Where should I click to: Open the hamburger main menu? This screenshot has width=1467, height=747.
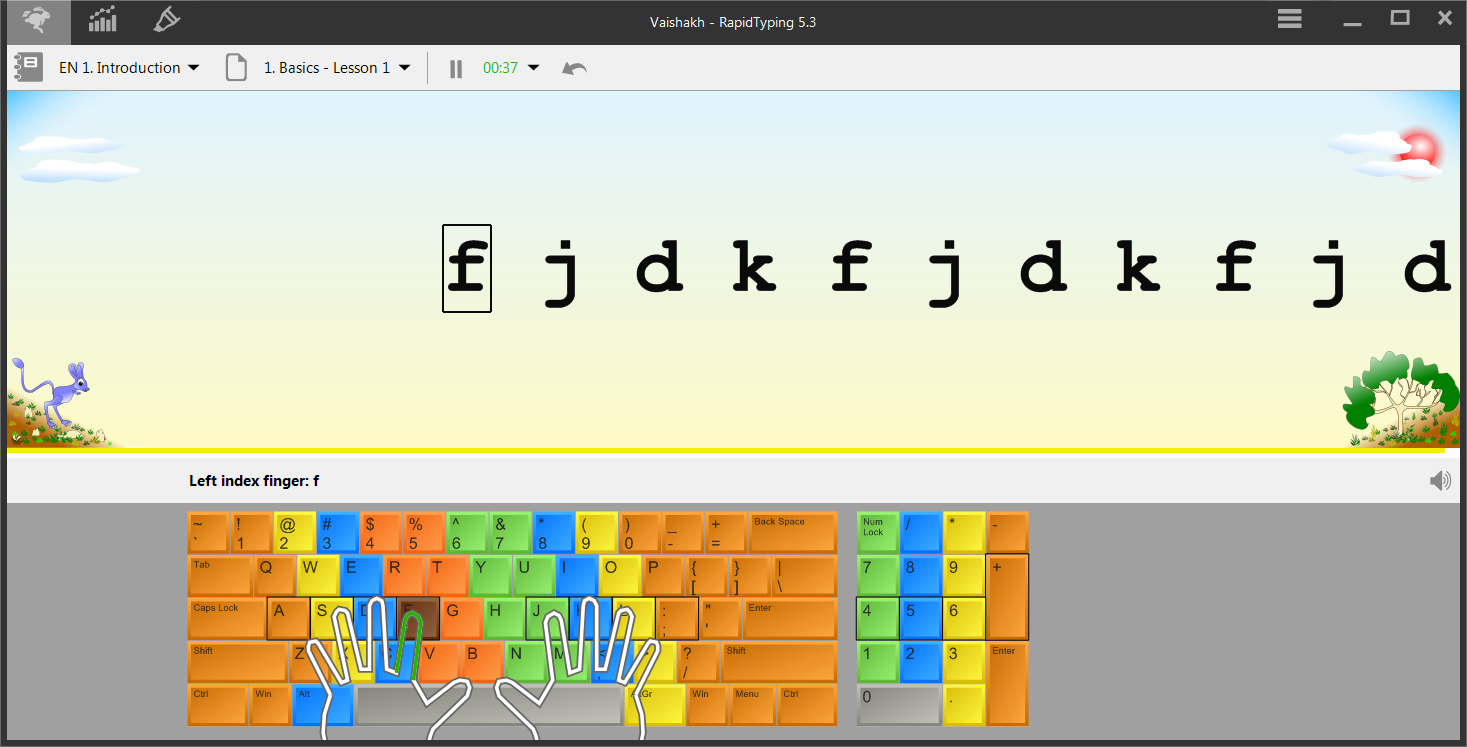[x=1289, y=19]
